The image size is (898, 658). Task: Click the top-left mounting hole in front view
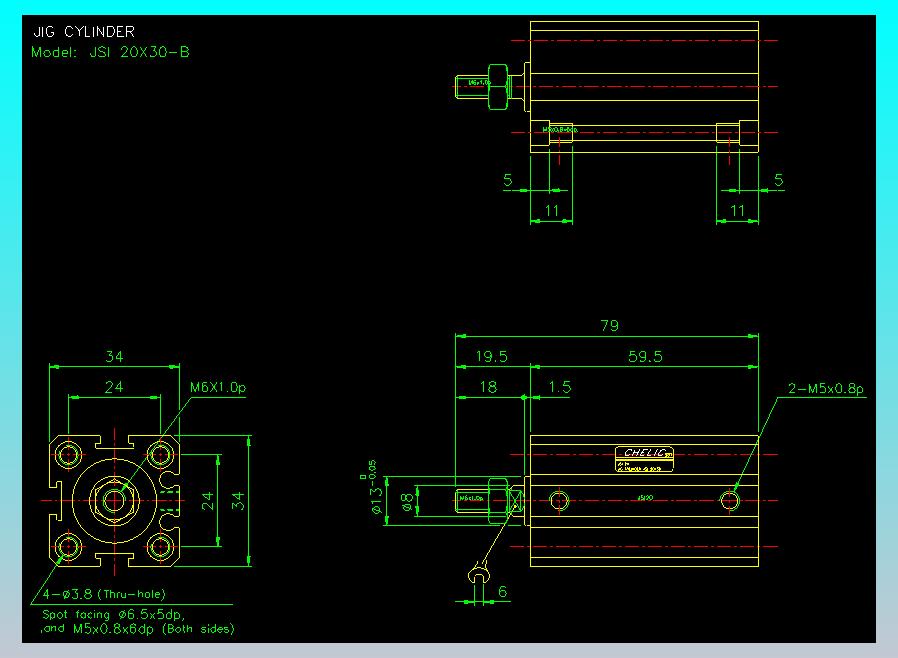(69, 455)
